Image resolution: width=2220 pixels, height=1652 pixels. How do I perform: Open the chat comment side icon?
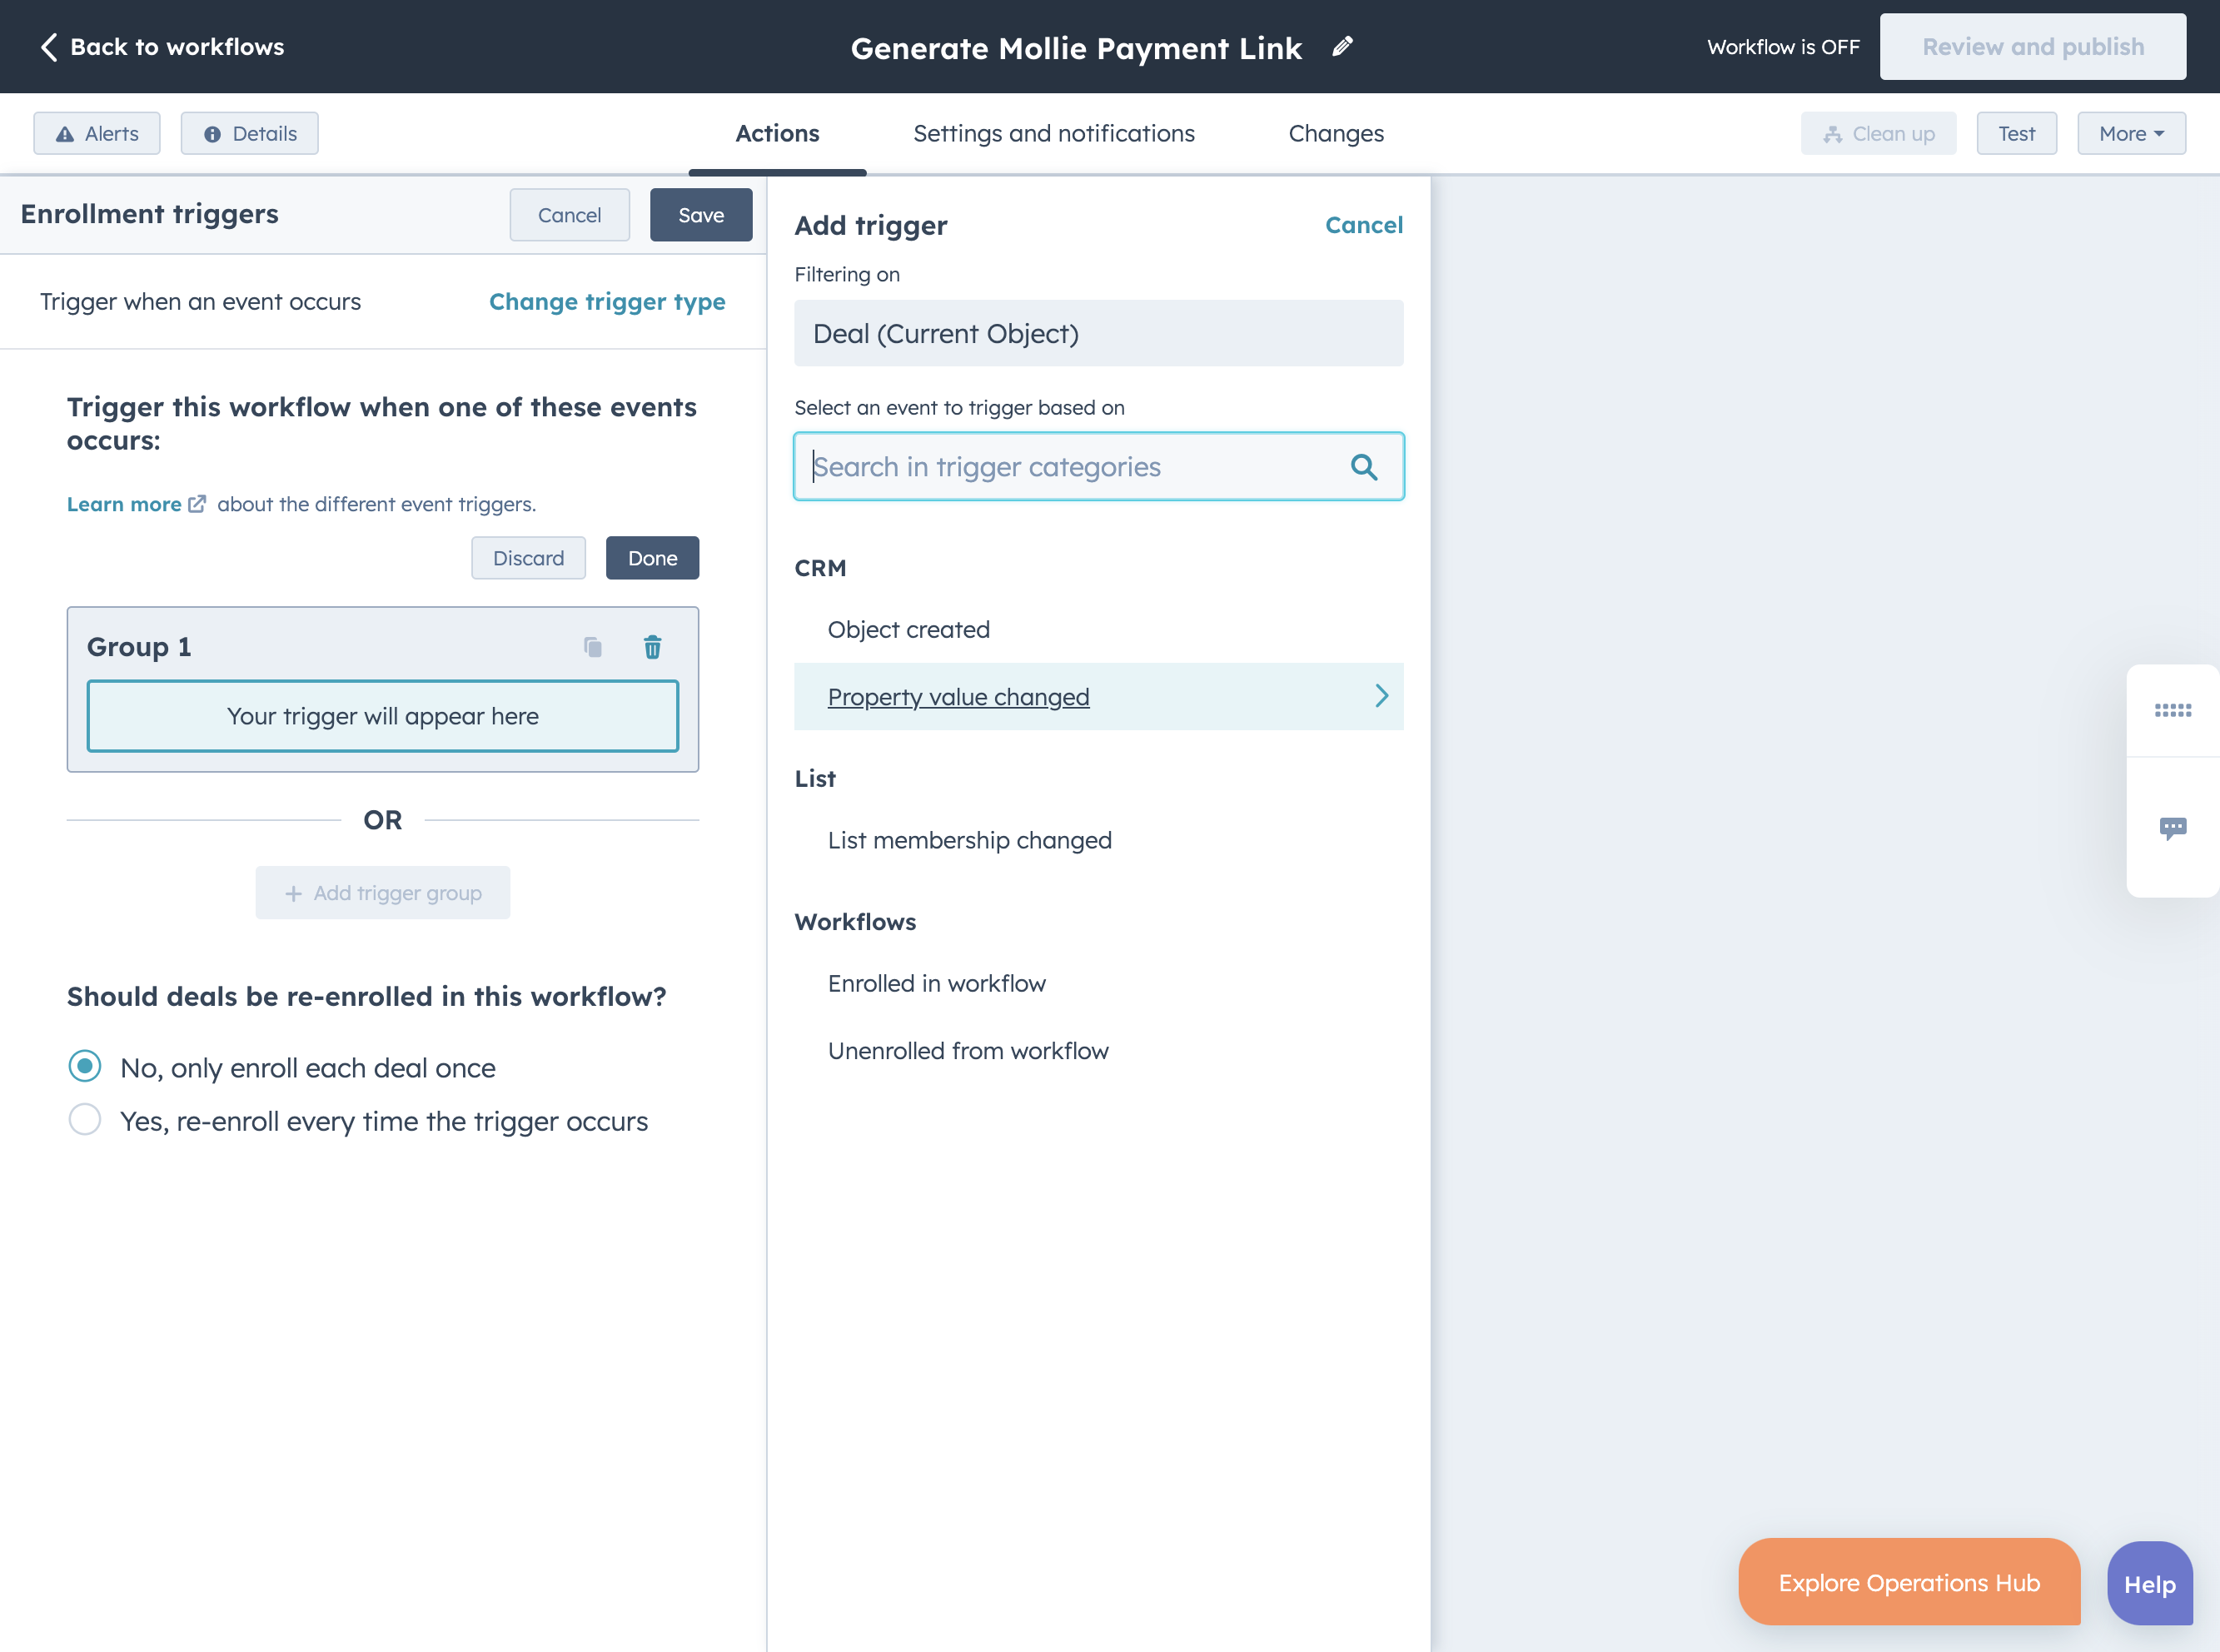[2172, 828]
